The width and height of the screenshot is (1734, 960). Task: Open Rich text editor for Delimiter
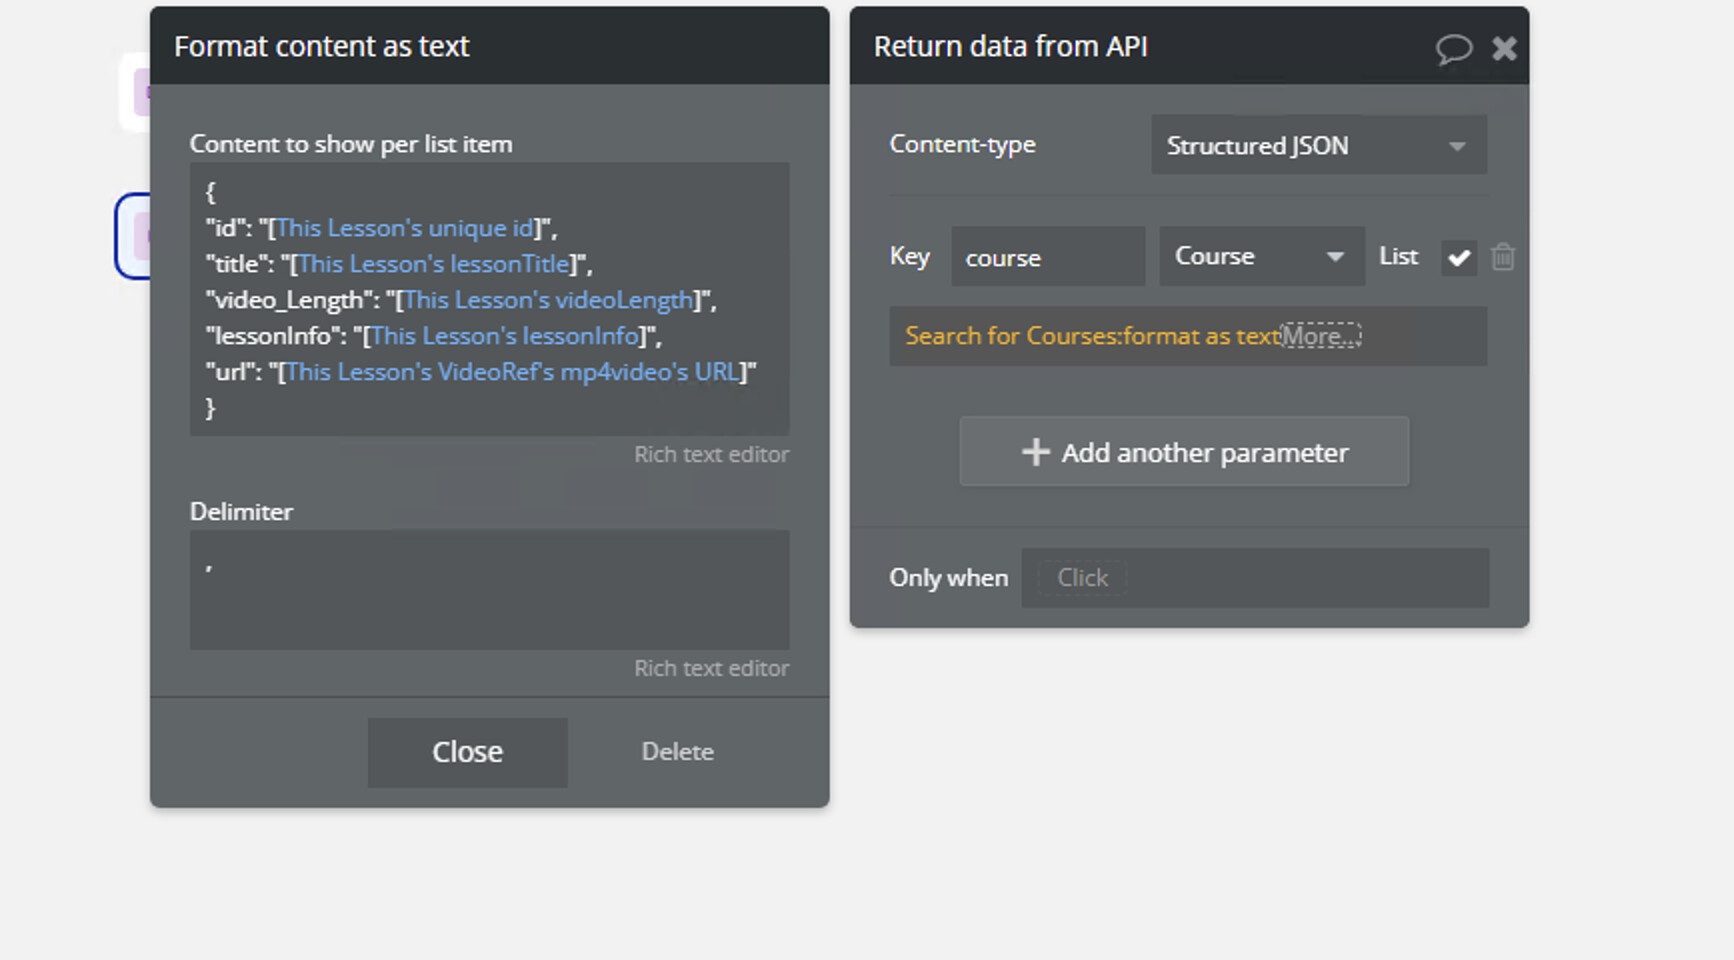click(x=711, y=669)
